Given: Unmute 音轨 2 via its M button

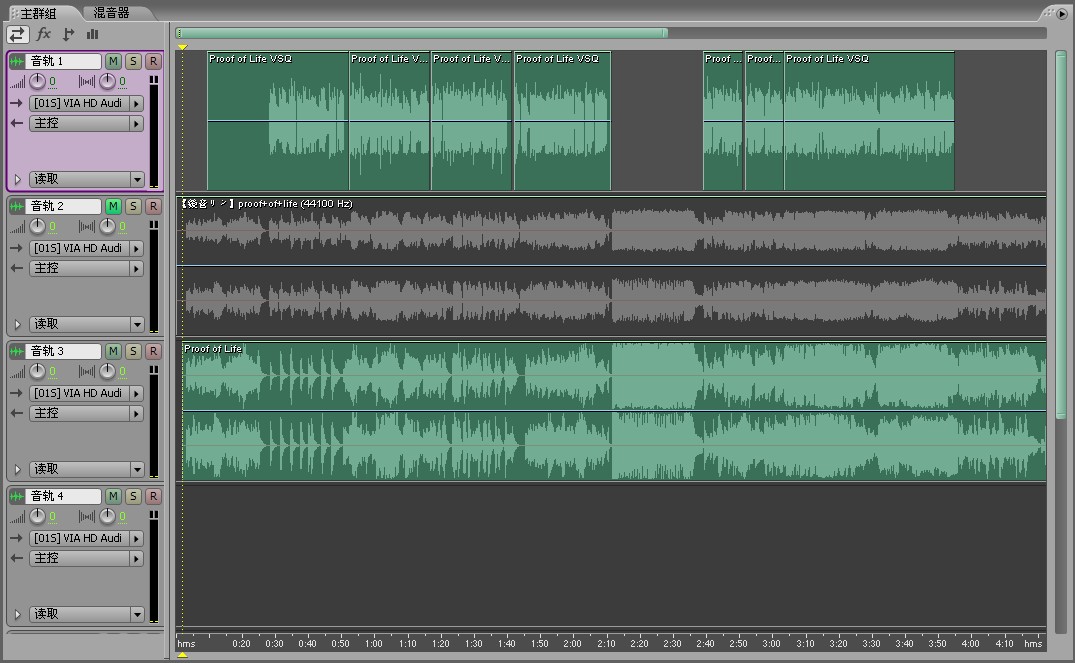Looking at the screenshot, I should tap(113, 206).
